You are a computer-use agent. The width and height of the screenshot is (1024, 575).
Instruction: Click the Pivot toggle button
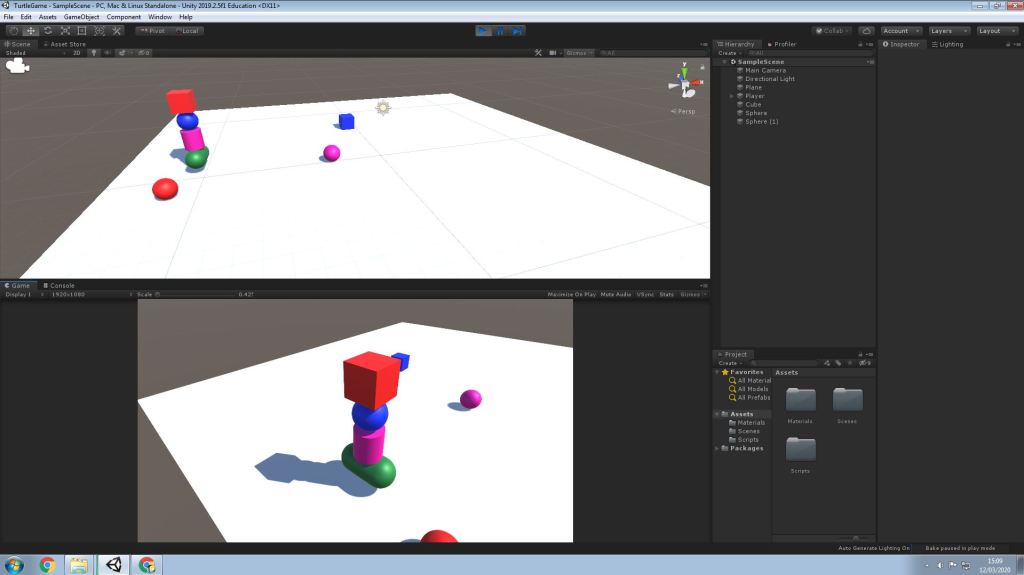tap(152, 31)
